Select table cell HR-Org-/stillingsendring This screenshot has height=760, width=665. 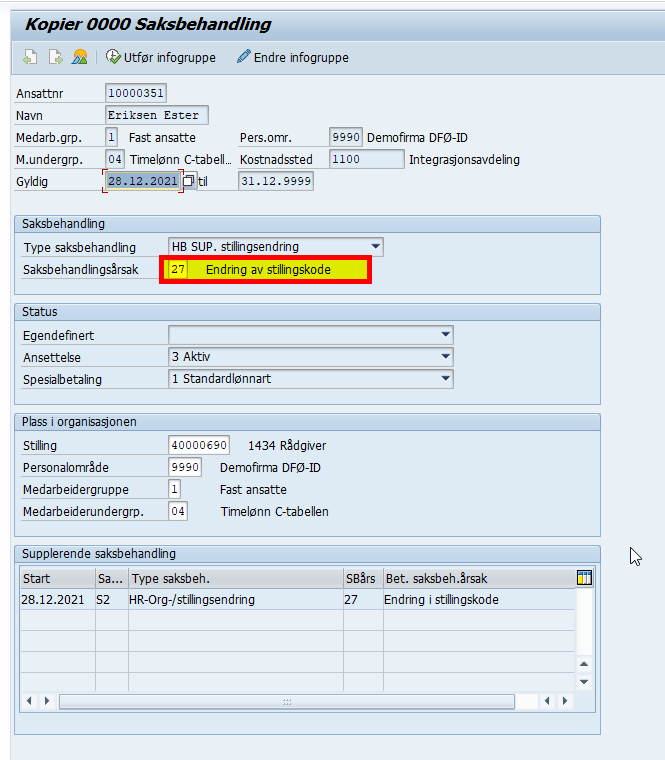pos(236,600)
